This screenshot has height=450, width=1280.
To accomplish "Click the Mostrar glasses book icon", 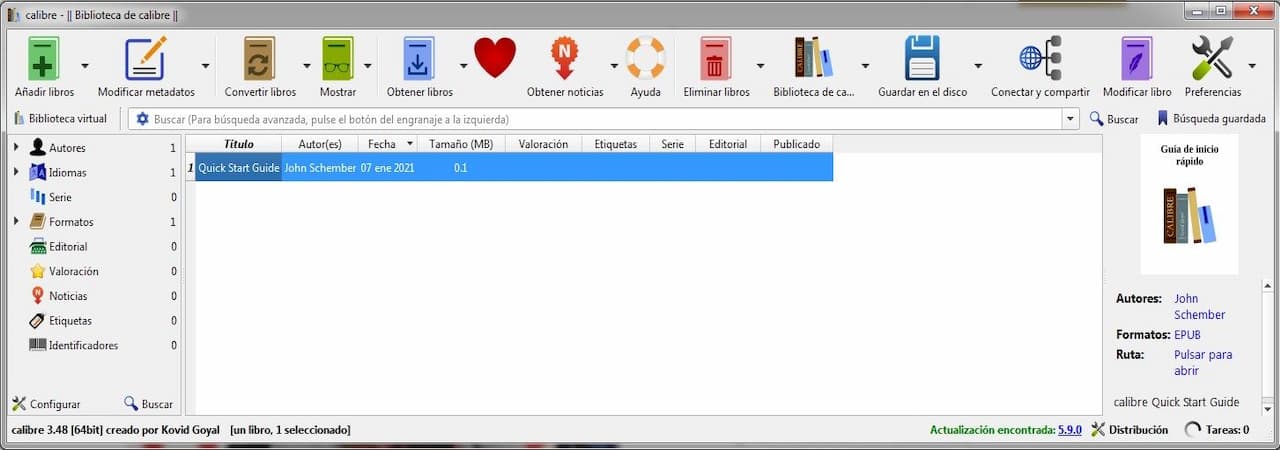I will (x=338, y=58).
